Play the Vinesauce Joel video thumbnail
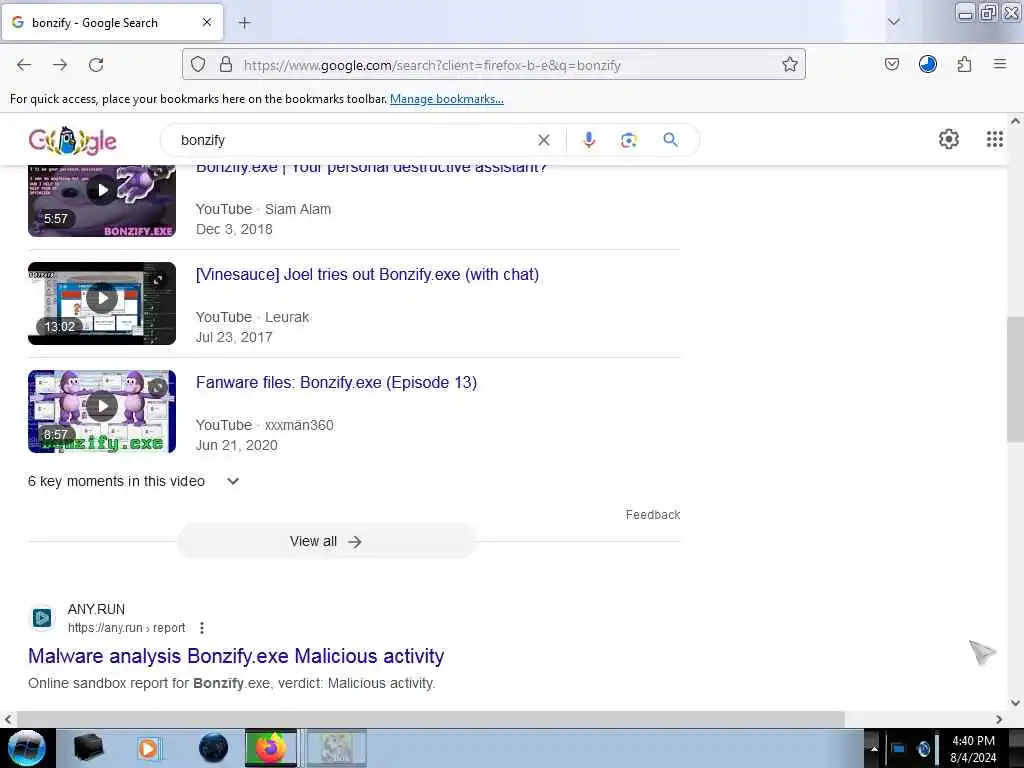Screen dimensions: 1024x768 (102, 303)
